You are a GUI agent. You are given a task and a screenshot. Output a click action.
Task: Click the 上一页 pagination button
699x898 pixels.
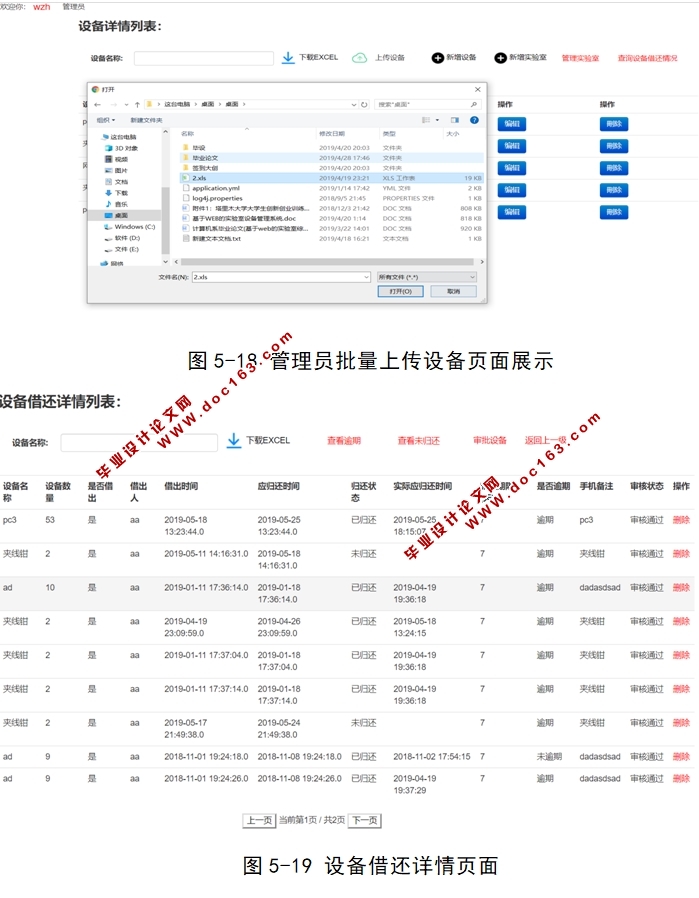click(x=259, y=821)
